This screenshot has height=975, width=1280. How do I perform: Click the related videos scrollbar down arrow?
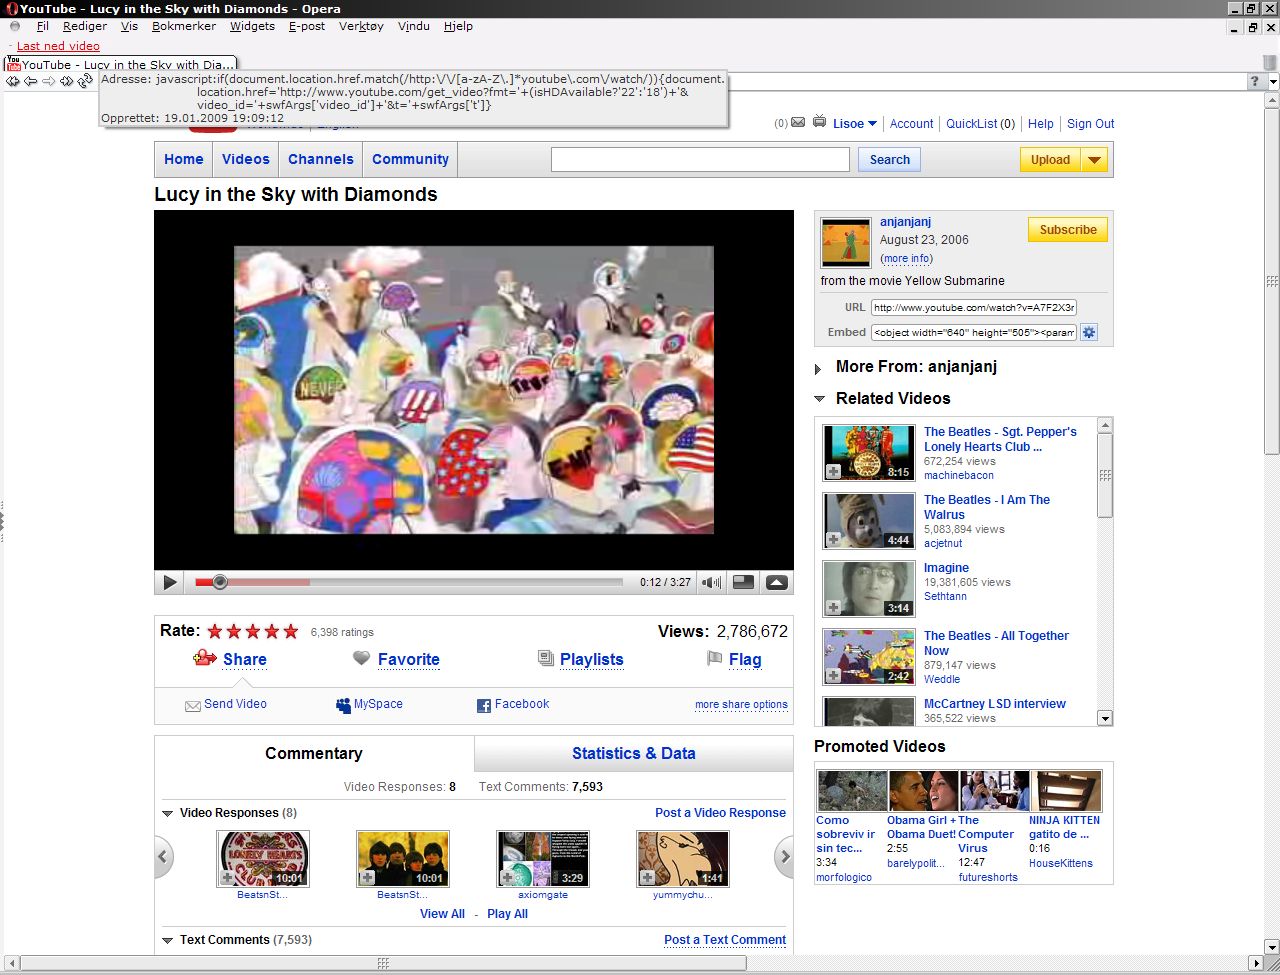coord(1105,718)
